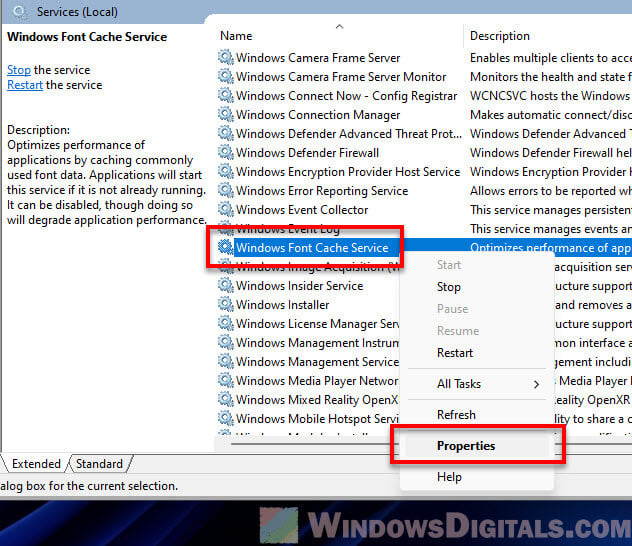Screen dimensions: 632x546
Task: Click gear icon beside Windows Mixed Reality OpenXR
Action: pyautogui.click(x=226, y=399)
